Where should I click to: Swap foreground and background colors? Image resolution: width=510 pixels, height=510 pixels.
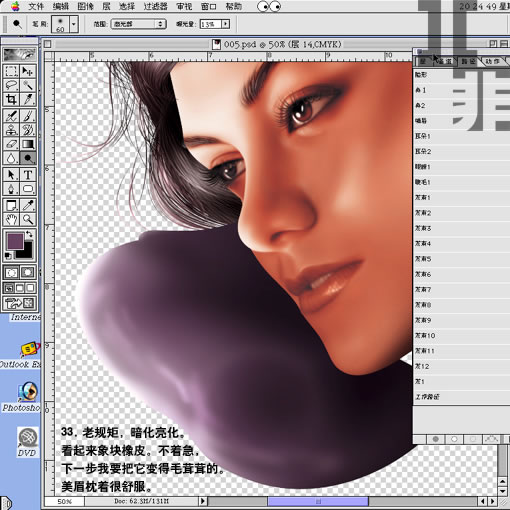tap(29, 234)
